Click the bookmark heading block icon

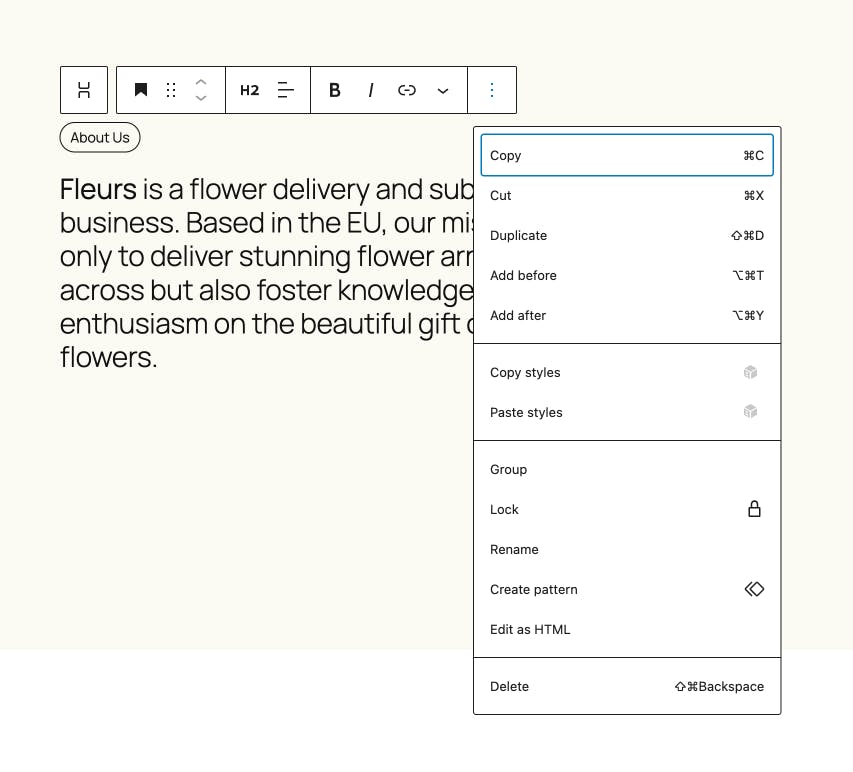141,90
